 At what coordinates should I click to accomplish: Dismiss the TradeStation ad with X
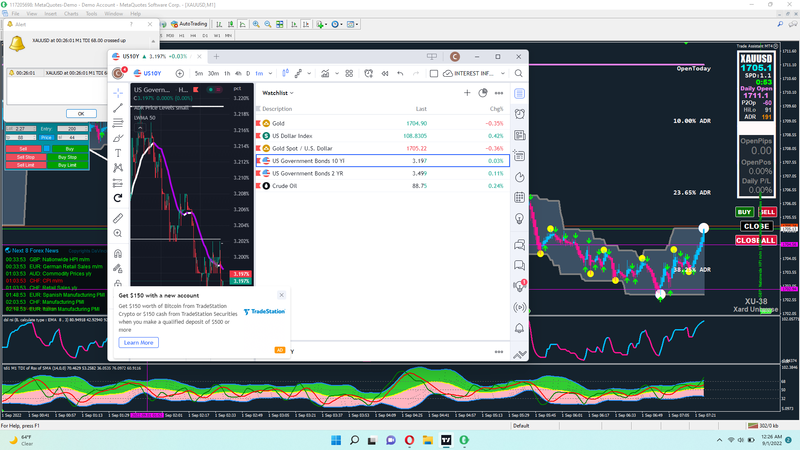282,295
